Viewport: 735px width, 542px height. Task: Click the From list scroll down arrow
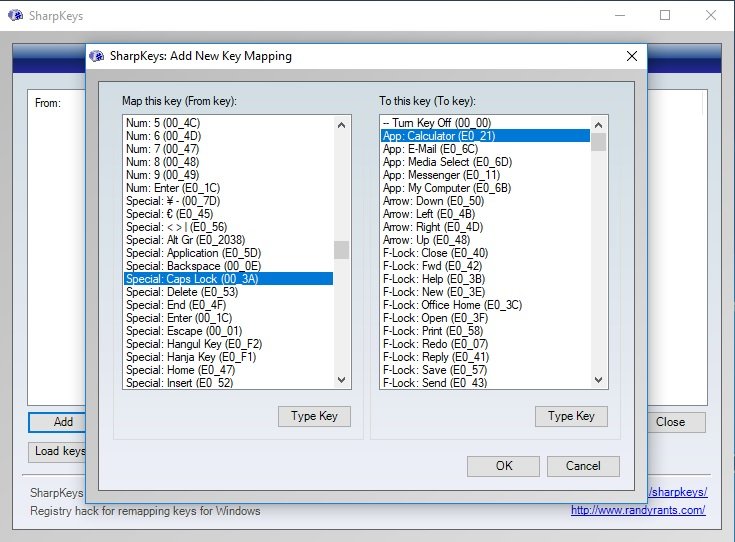coord(341,380)
